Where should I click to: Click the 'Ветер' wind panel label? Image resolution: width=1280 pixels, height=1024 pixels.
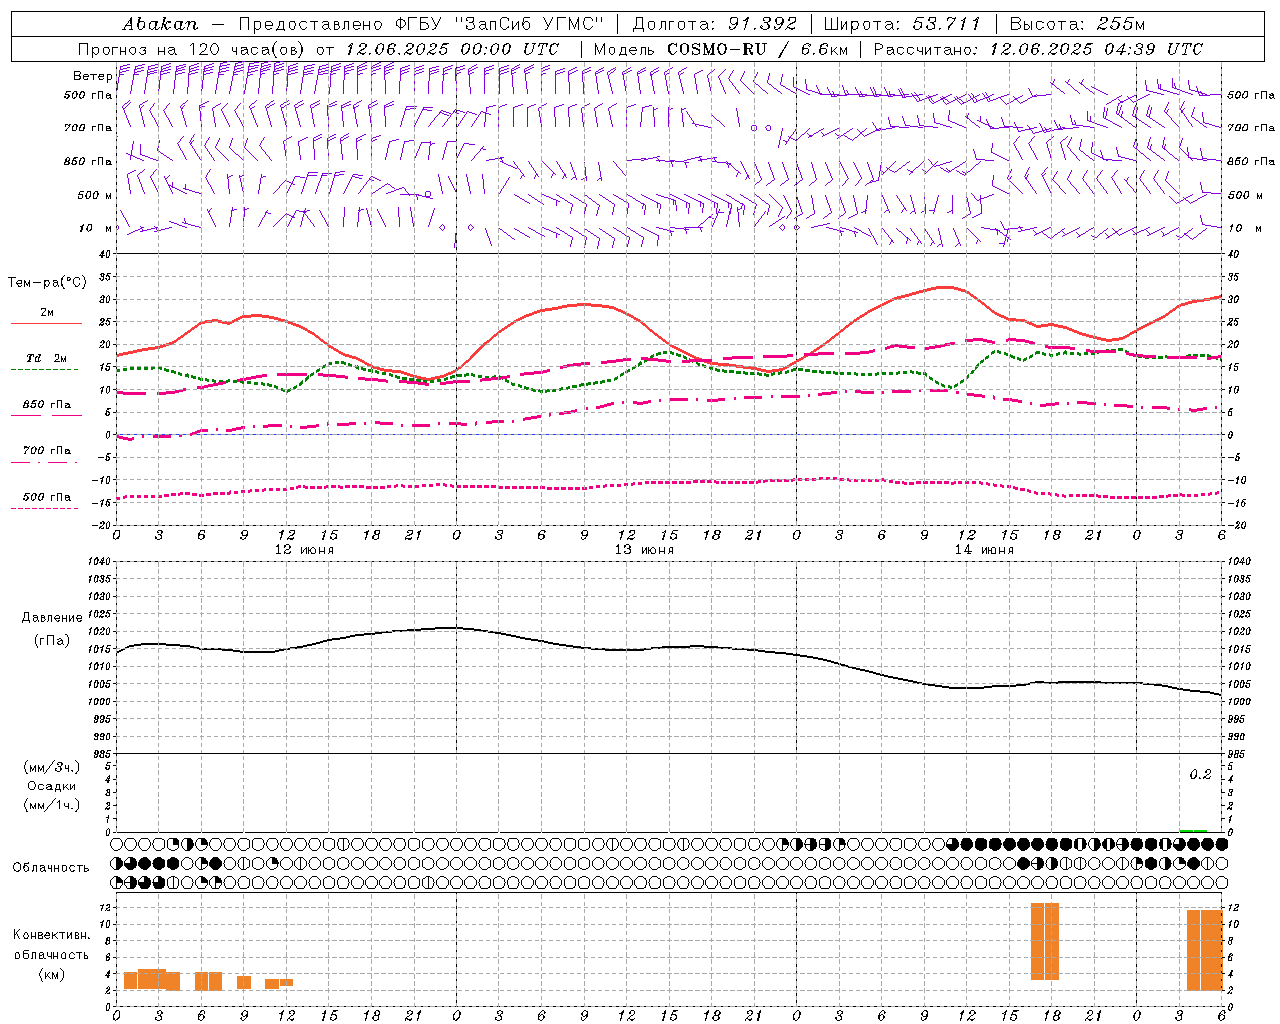click(93, 76)
